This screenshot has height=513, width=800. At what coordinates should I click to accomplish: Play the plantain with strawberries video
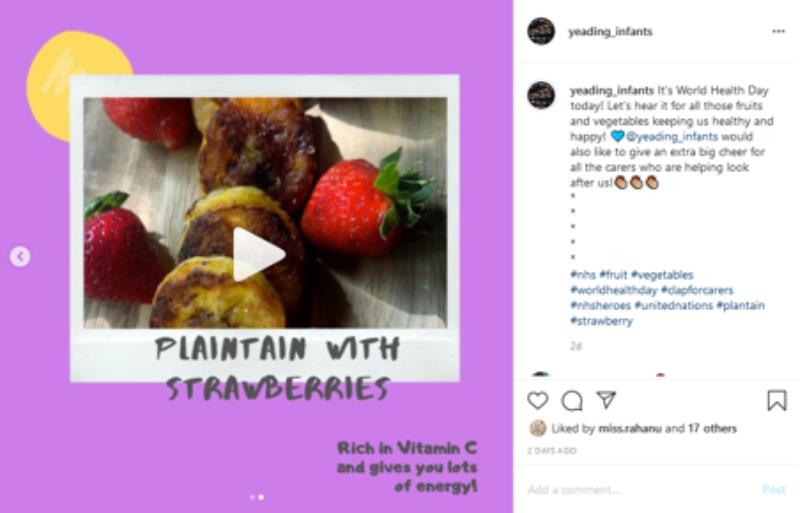[258, 254]
